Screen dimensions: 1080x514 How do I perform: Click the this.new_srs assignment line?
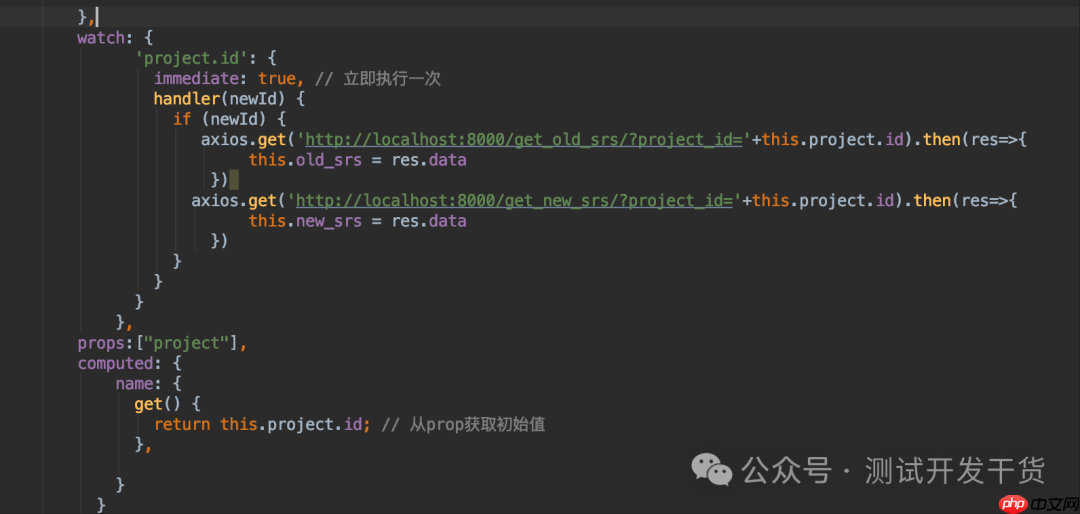(x=357, y=221)
